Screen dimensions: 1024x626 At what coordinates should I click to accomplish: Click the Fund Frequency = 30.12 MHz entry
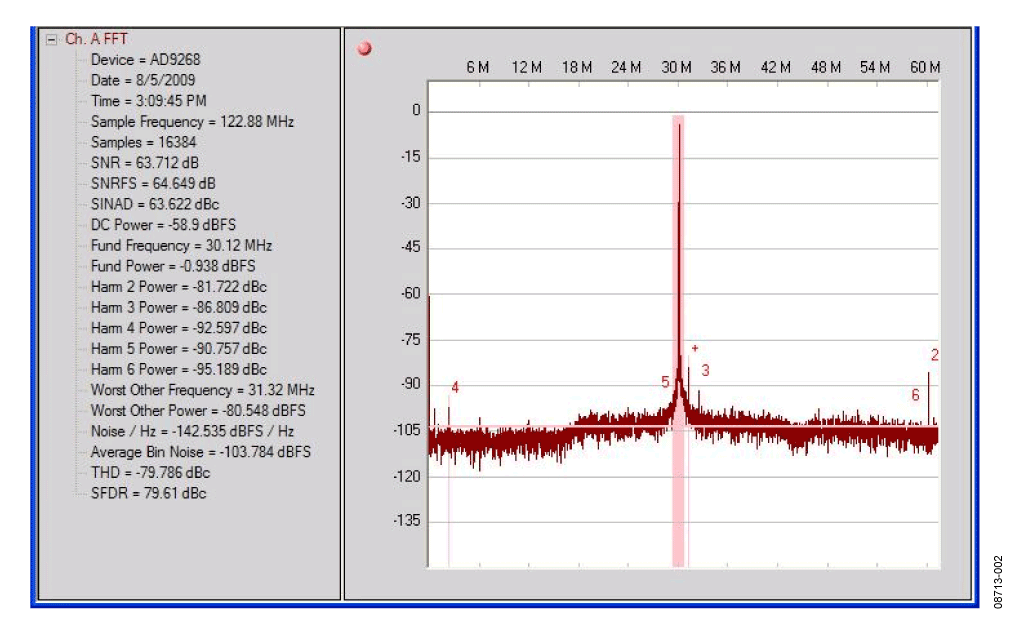[181, 245]
